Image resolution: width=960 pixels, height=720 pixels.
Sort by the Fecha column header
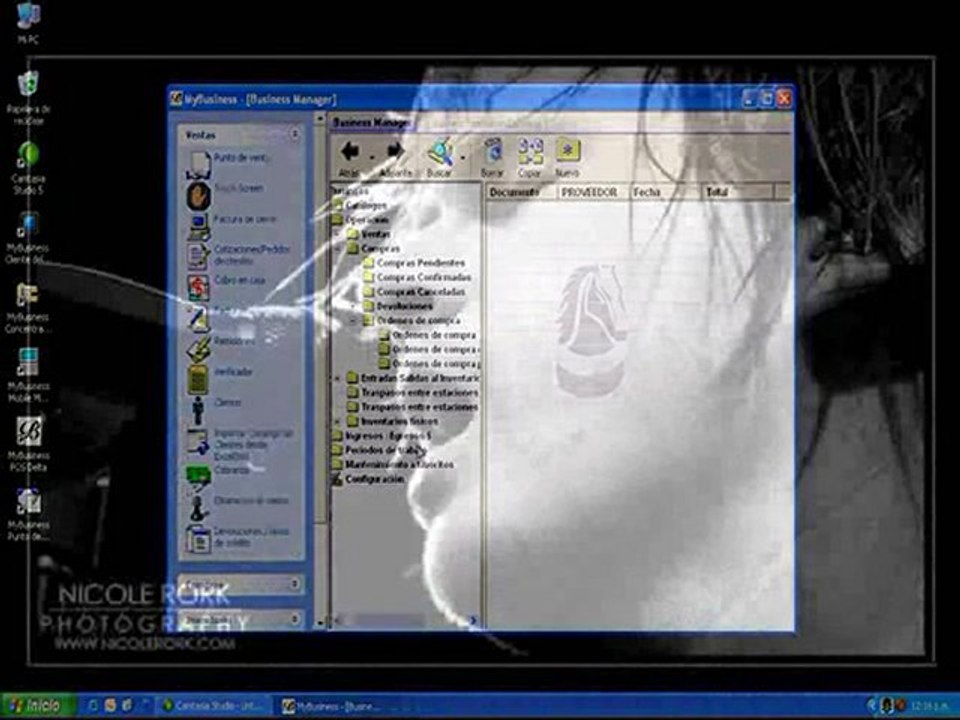tap(665, 192)
